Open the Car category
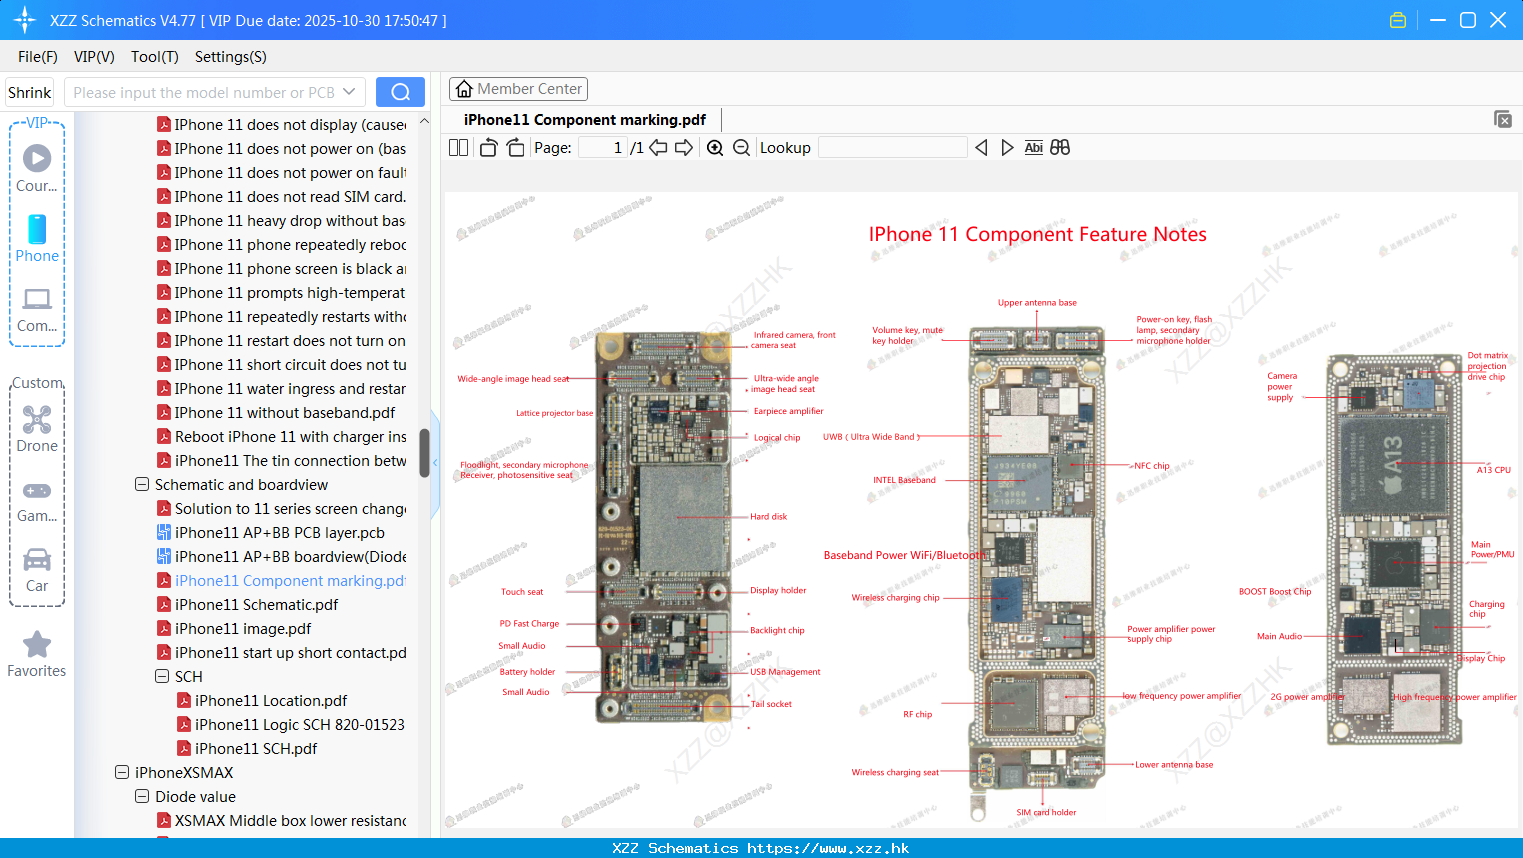 click(x=37, y=570)
